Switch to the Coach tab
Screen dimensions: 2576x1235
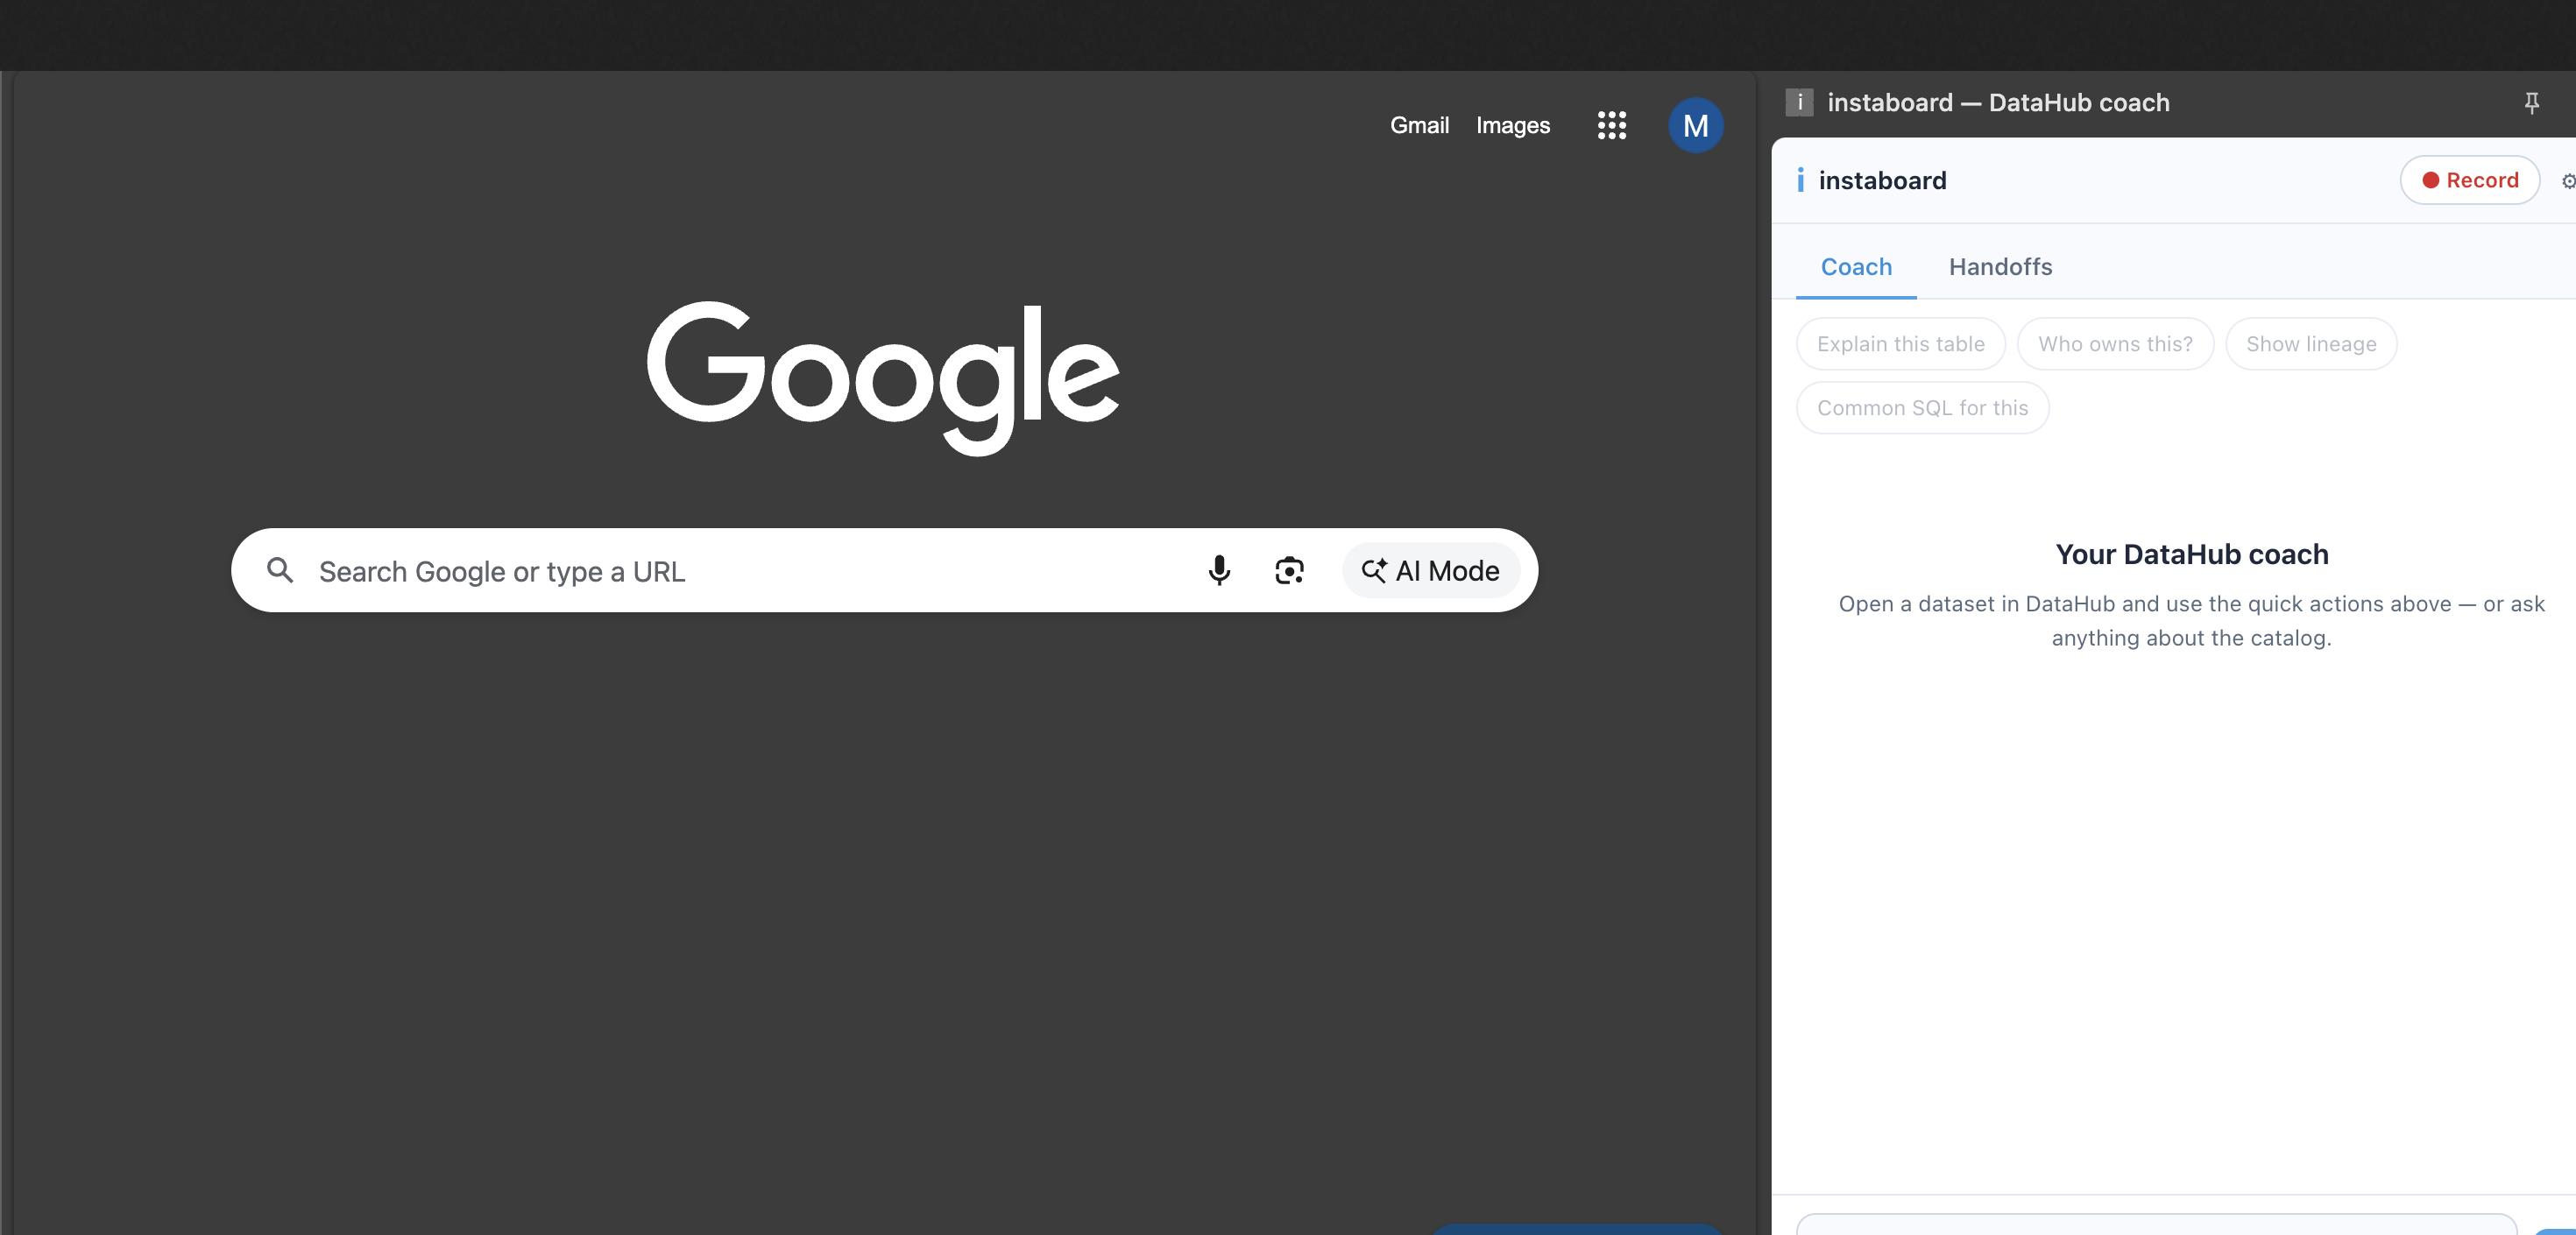[x=1856, y=267]
